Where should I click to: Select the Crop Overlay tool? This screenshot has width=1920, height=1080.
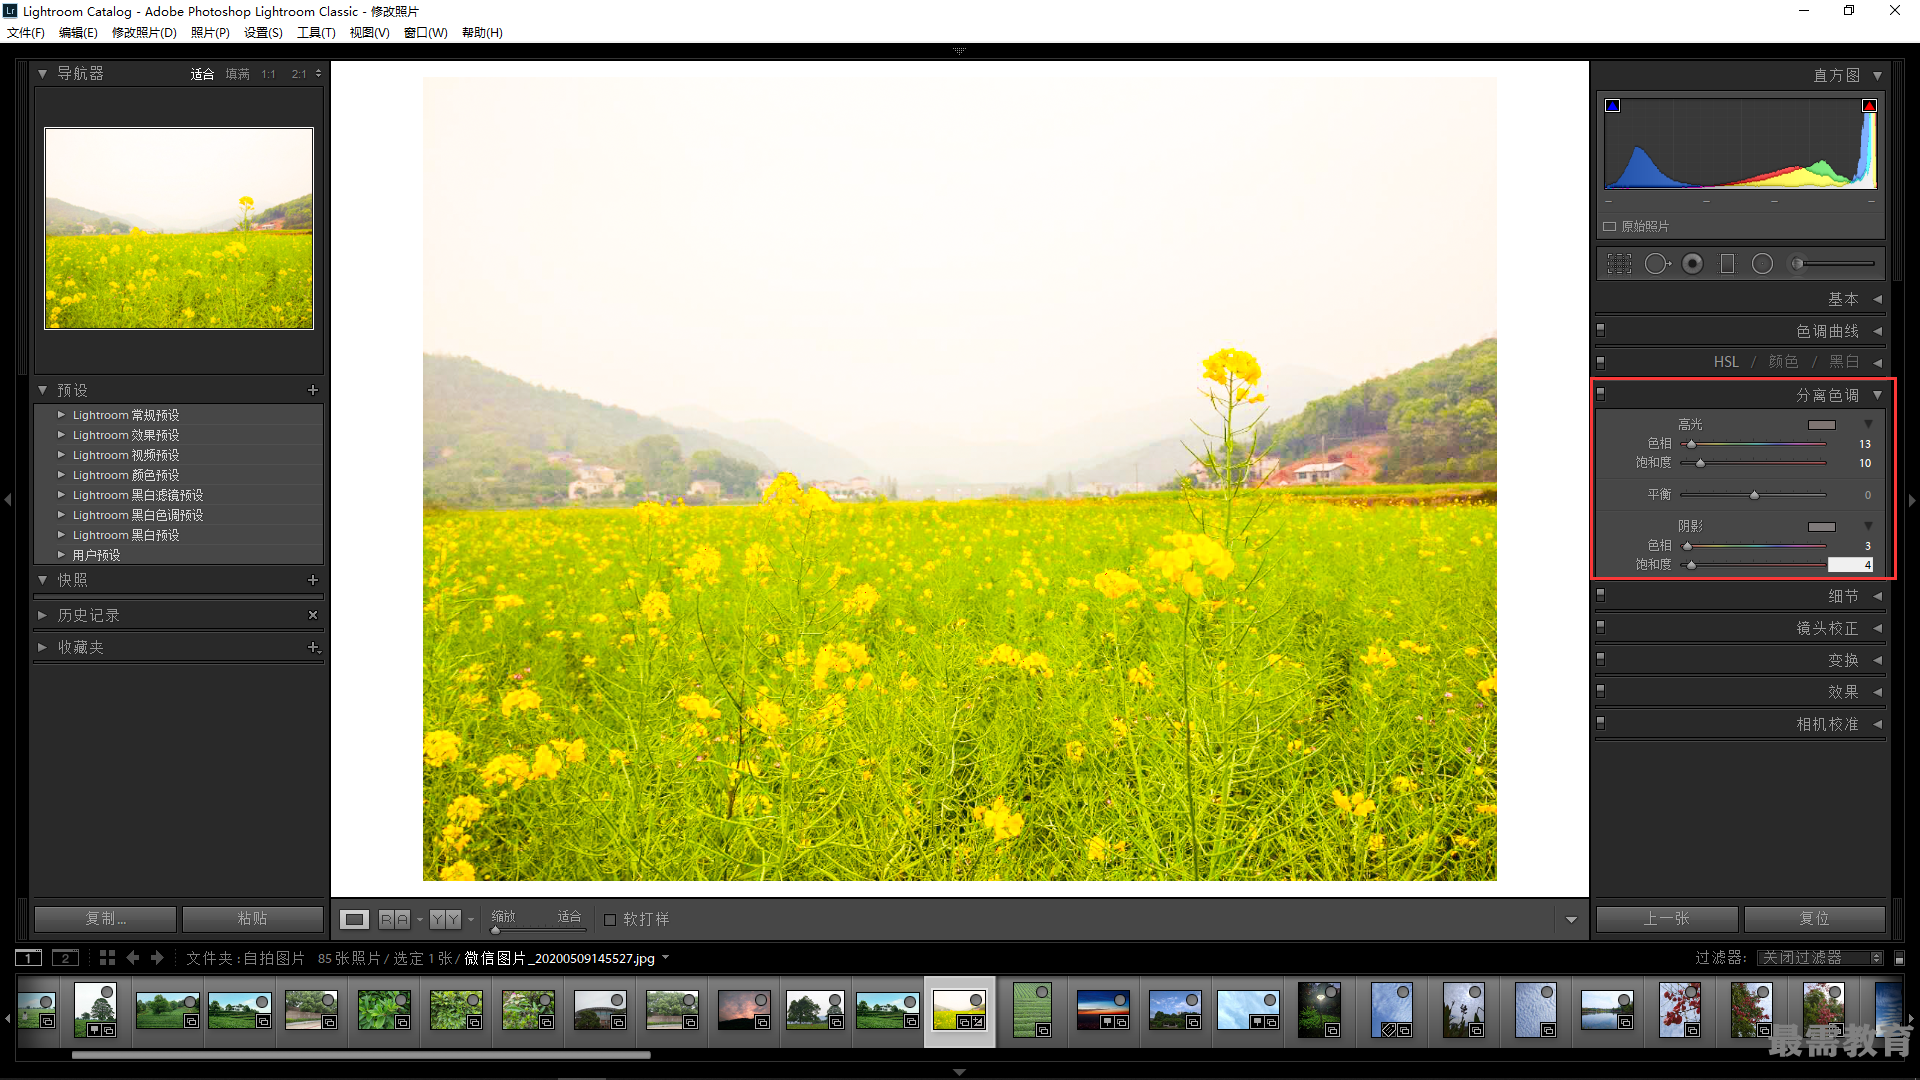tap(1619, 264)
